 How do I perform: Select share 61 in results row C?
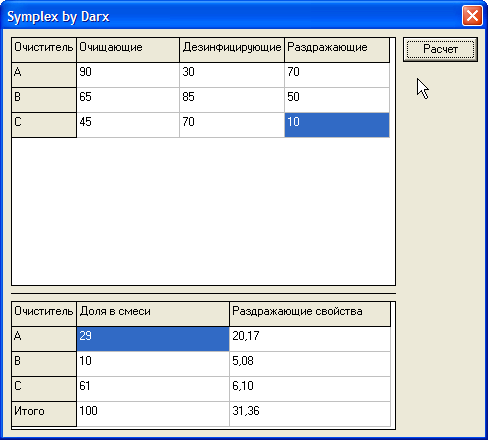pos(153,389)
